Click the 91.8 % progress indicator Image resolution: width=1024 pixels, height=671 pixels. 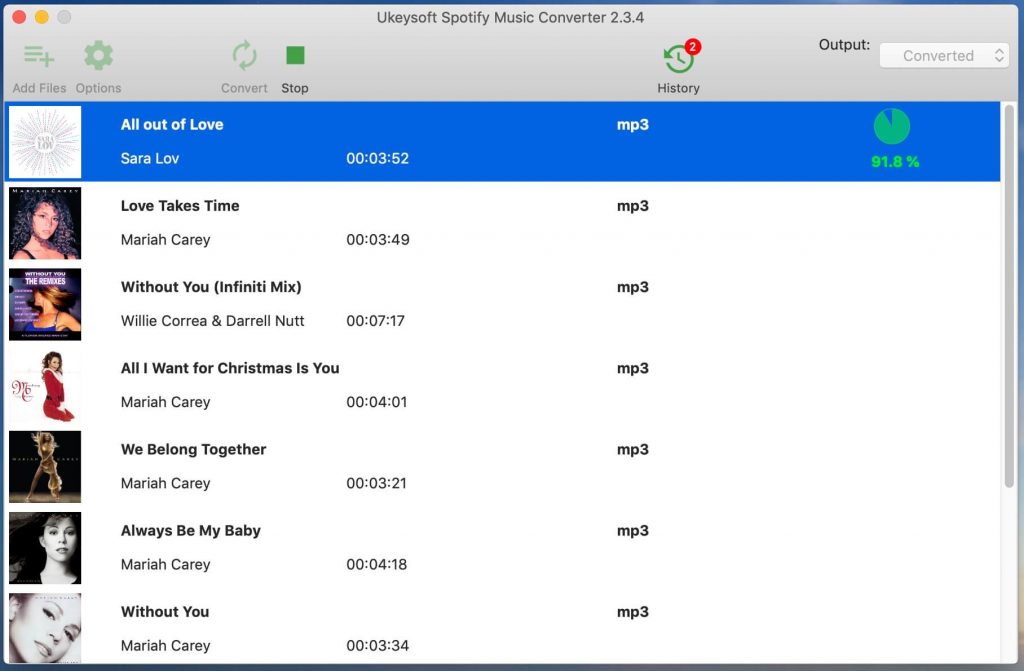tap(893, 162)
